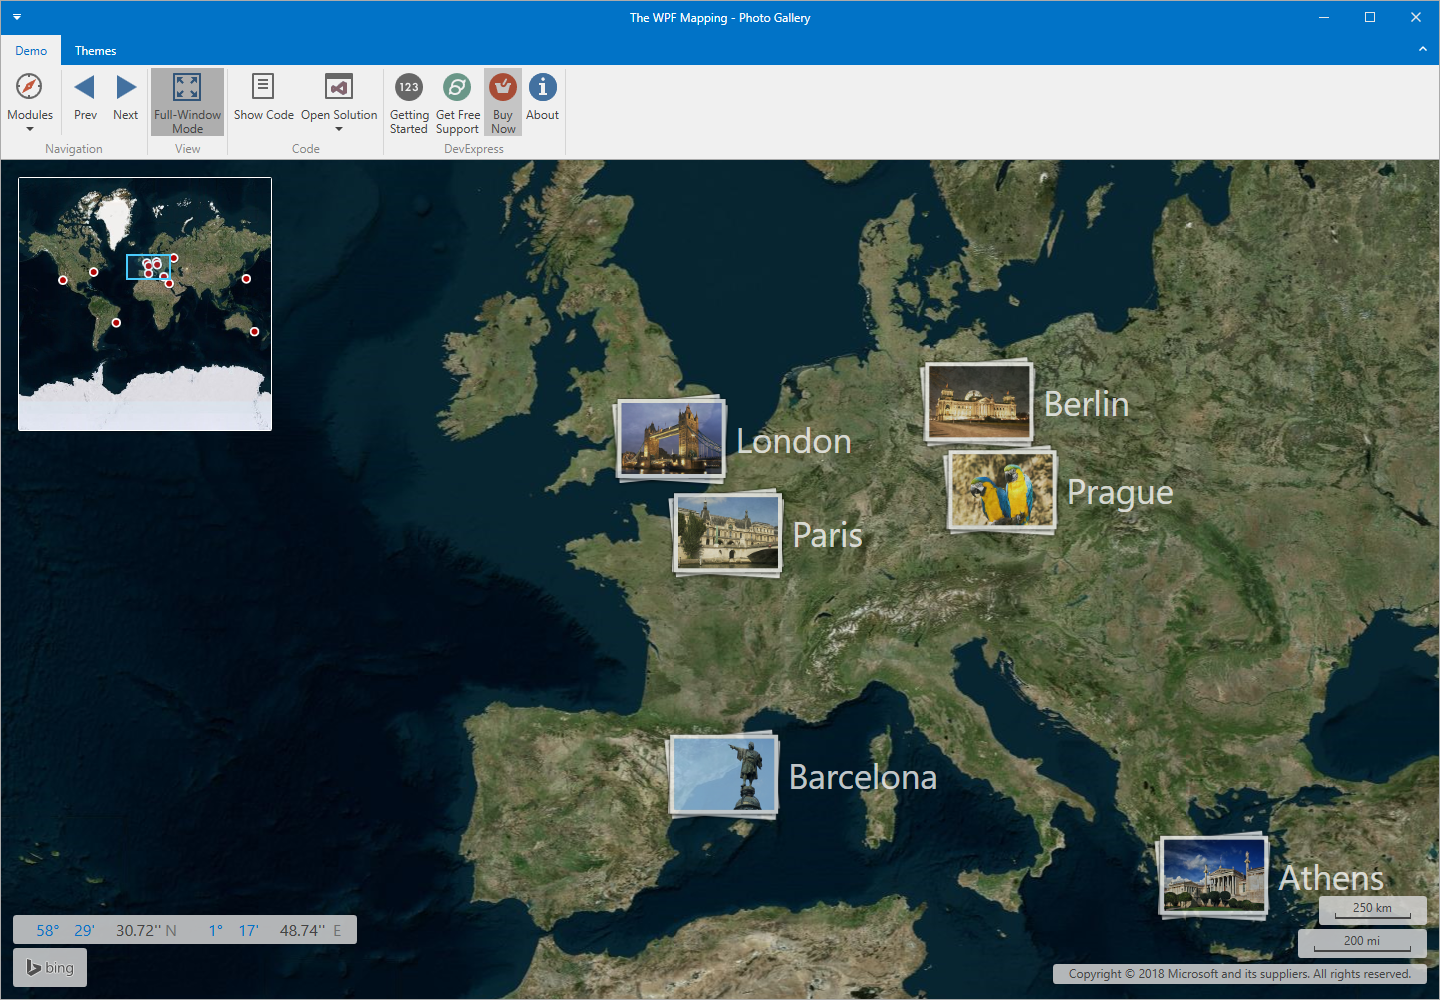
Task: Open the quick access title bar dropdown
Action: click(17, 17)
